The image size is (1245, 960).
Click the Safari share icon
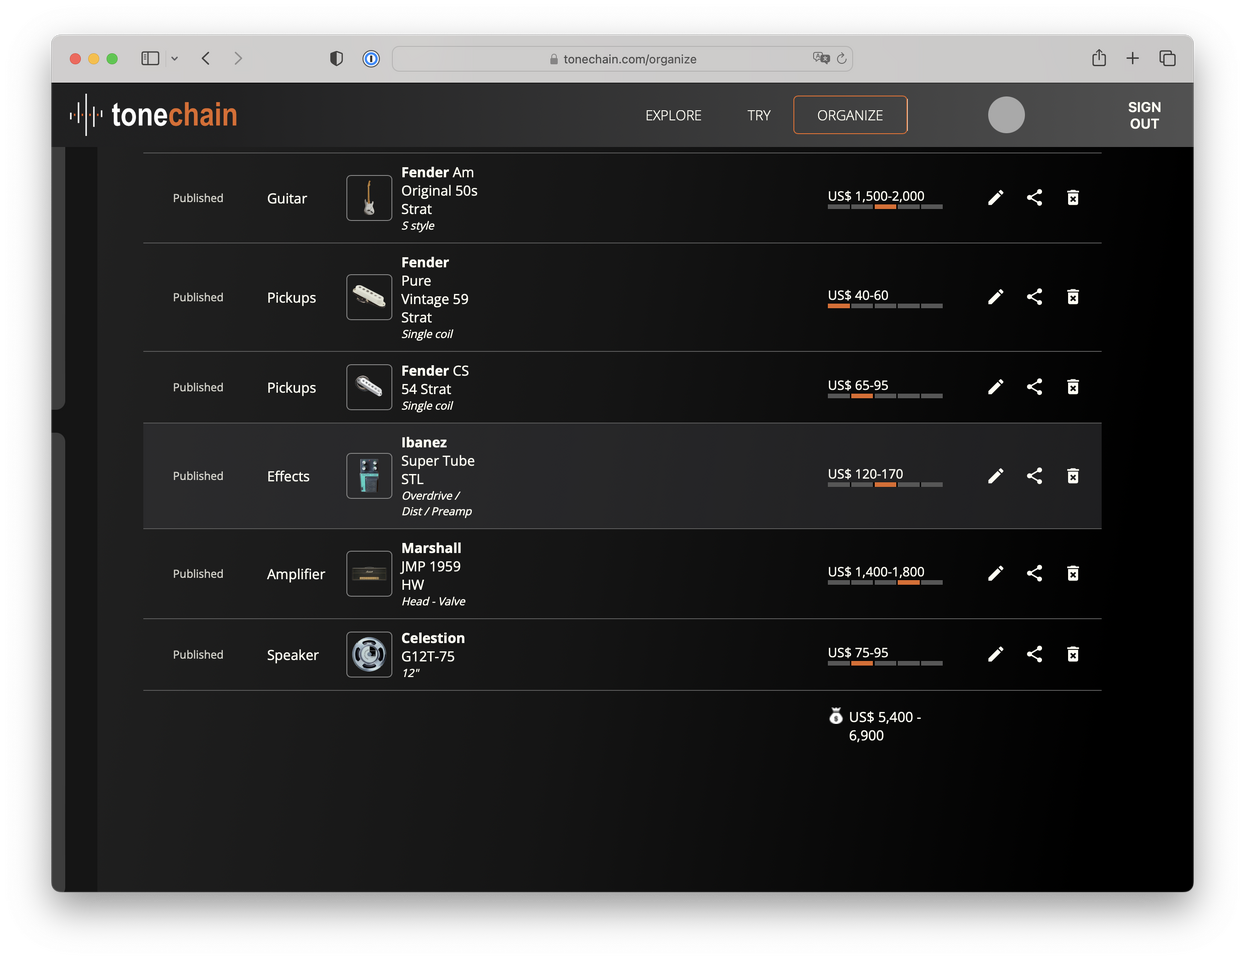pyautogui.click(x=1099, y=58)
